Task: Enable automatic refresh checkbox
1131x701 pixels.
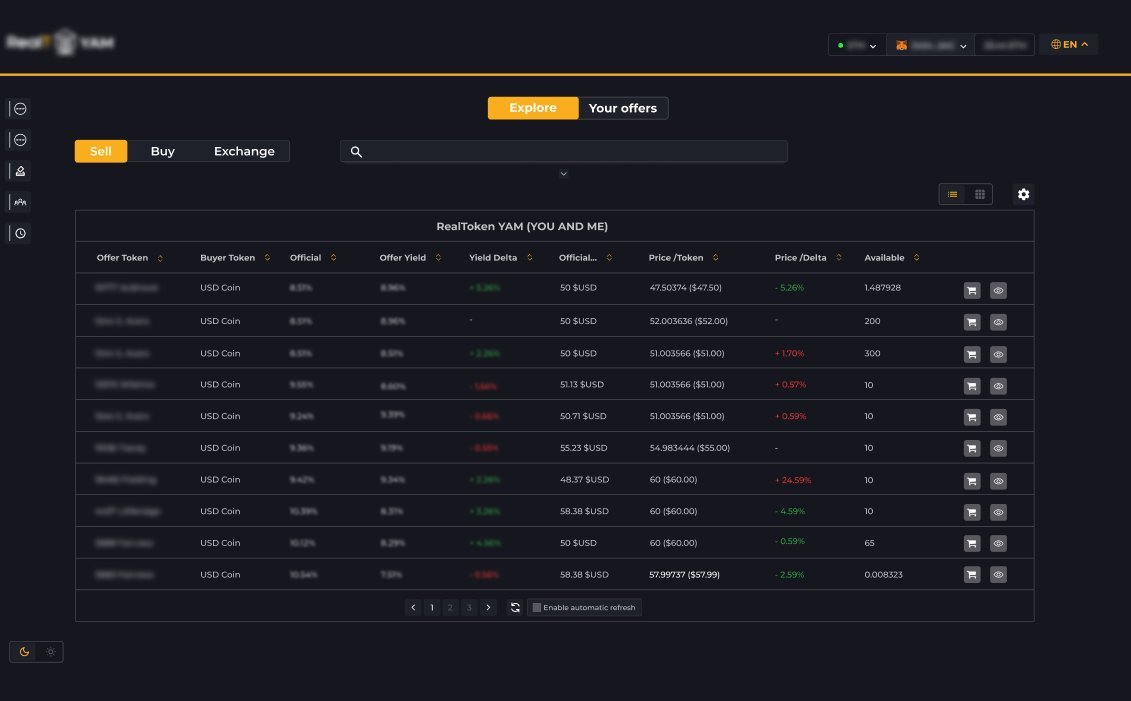Action: click(537, 607)
